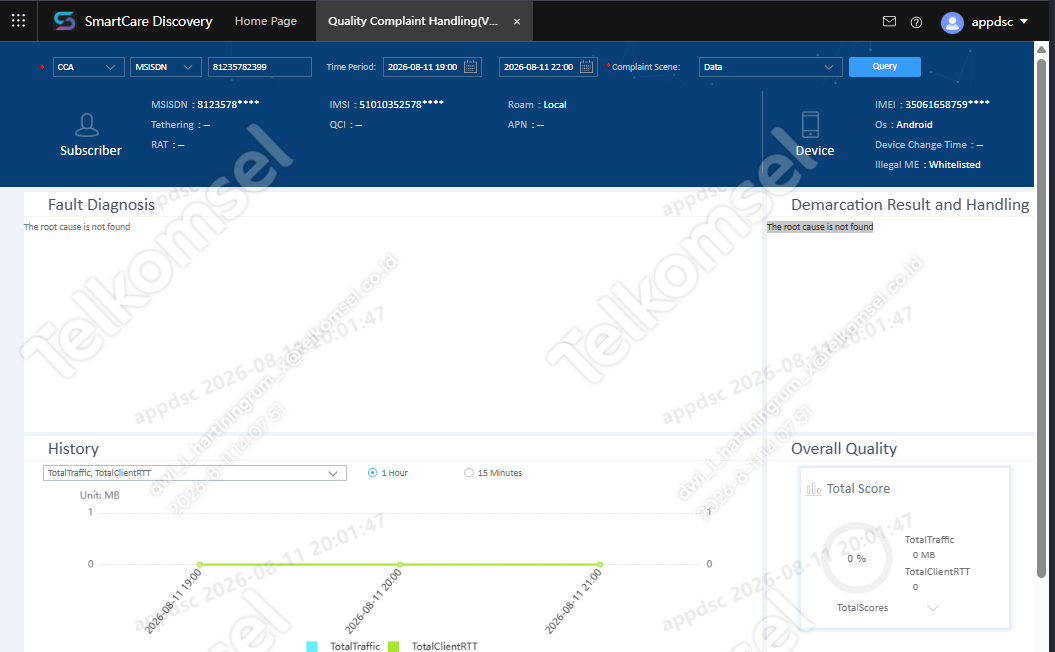
Task: Click the chart point at 2026-08-11 21:00
Action: 599,565
